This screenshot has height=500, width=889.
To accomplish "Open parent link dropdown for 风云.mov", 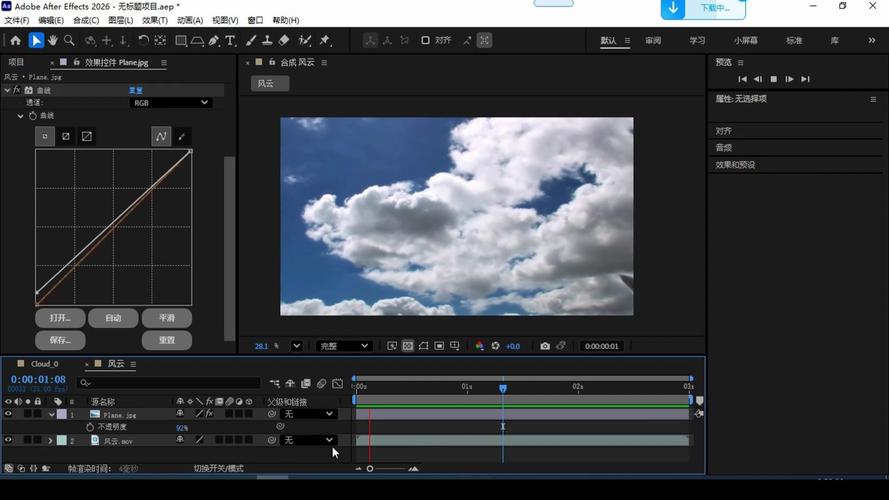I will [x=308, y=440].
